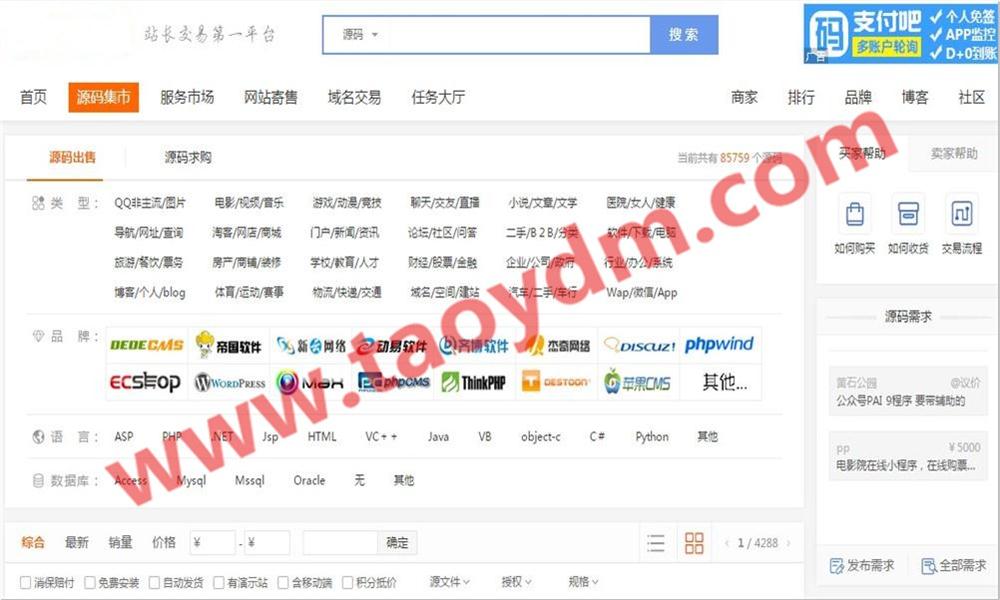The image size is (1000, 600).
Task: Select the 电影/视频/音乐 category
Action: tap(249, 203)
